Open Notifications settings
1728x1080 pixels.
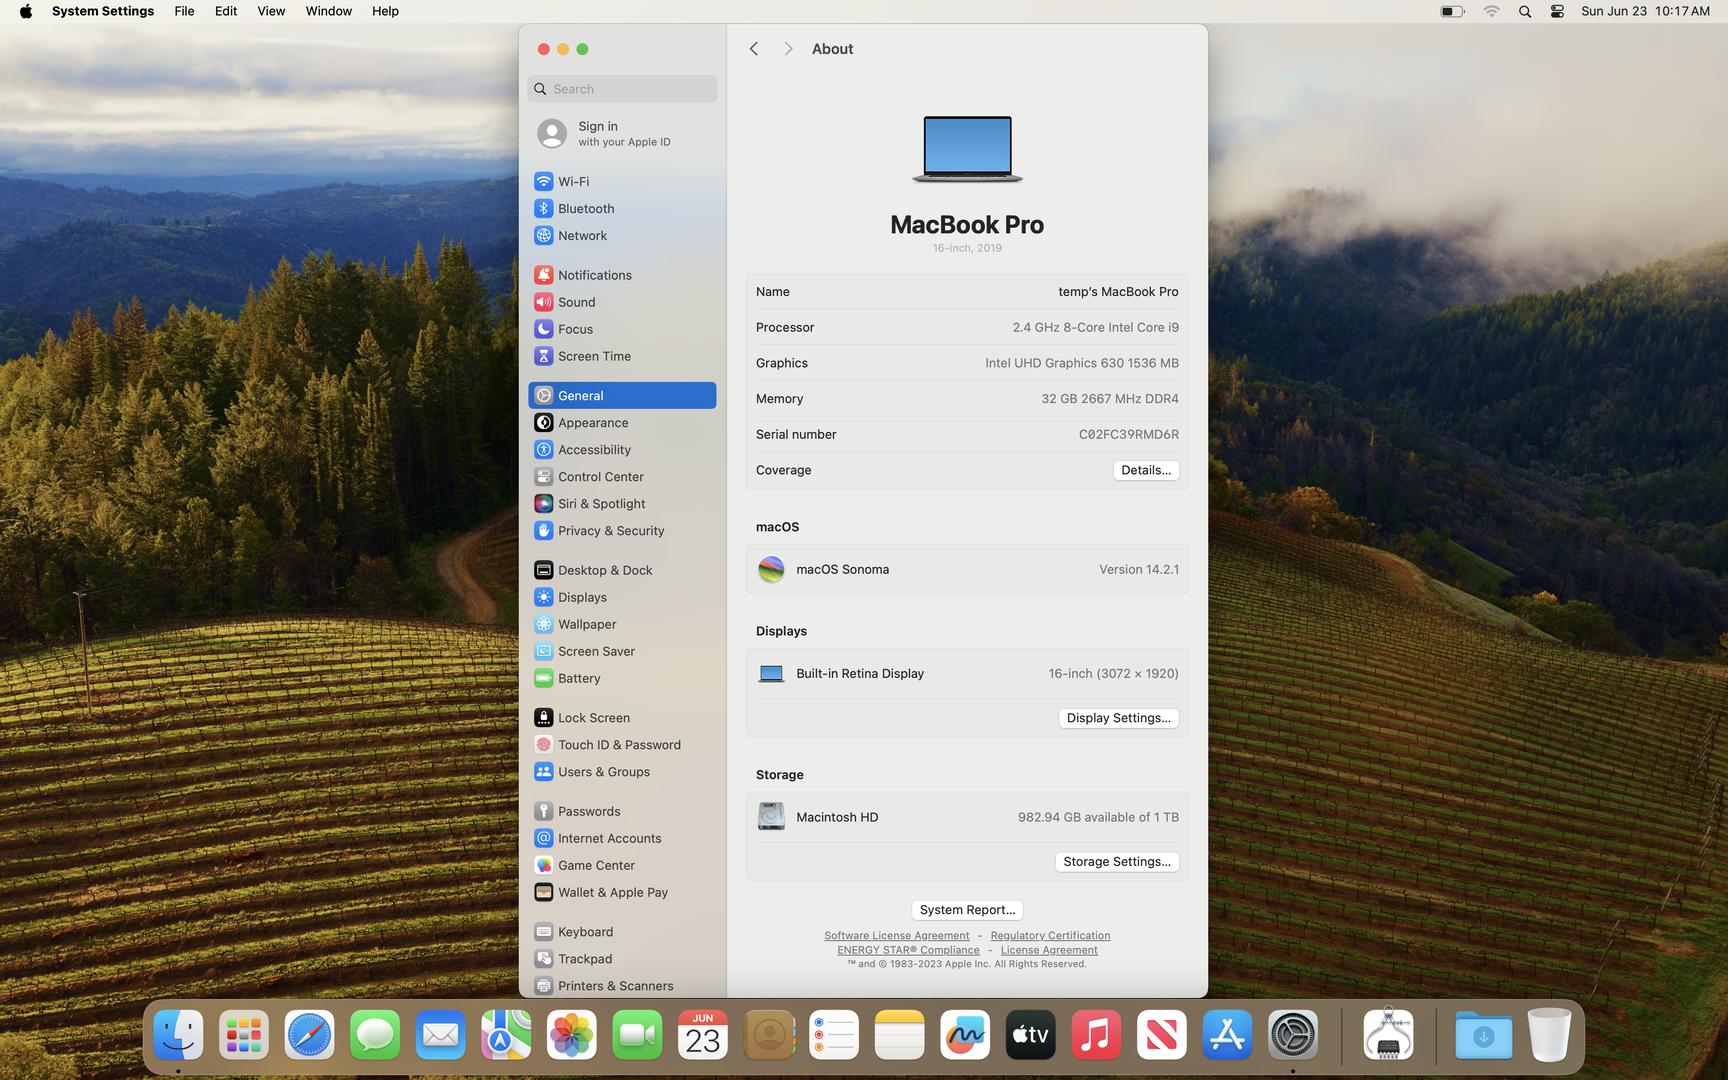tap(622, 275)
